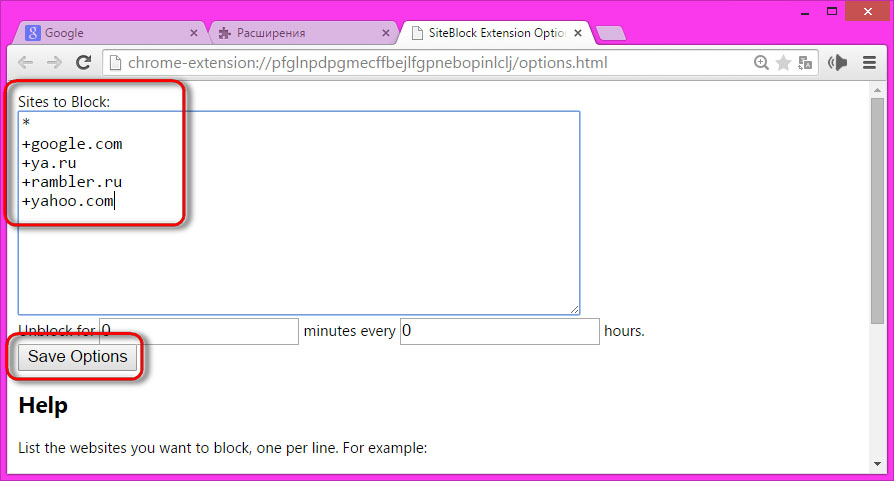Go forward using the browser forward arrow
This screenshot has width=894, height=481.
tap(54, 63)
